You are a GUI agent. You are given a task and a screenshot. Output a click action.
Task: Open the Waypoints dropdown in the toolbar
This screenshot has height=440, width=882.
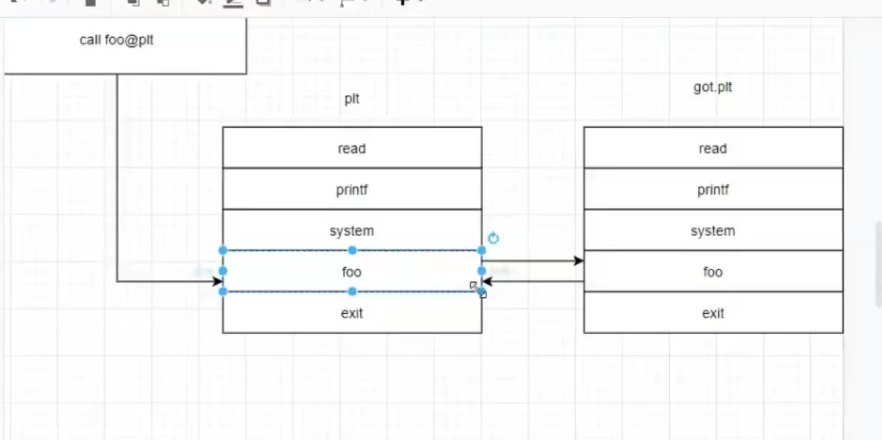pos(350,3)
